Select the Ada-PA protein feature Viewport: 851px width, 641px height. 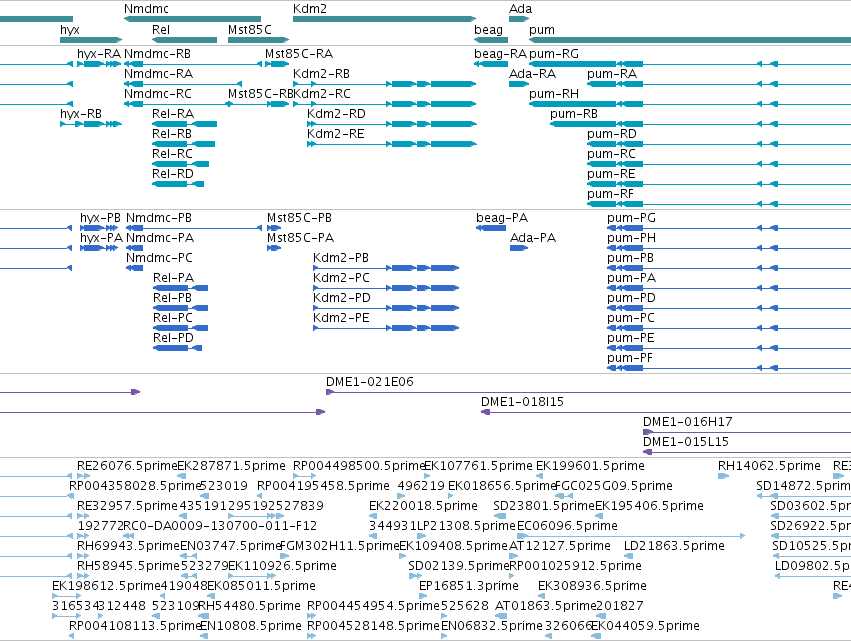point(519,248)
